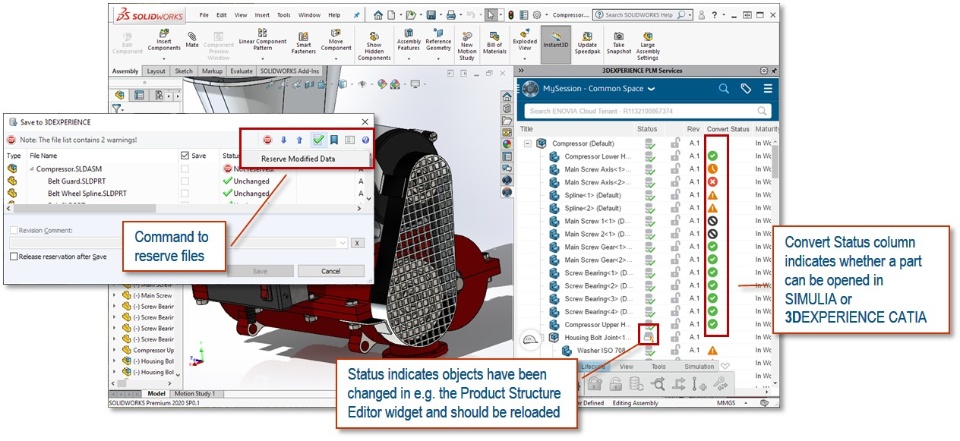The width and height of the screenshot is (960, 441).
Task: Collapse the Compressor (Default) tree node
Action: [527, 143]
